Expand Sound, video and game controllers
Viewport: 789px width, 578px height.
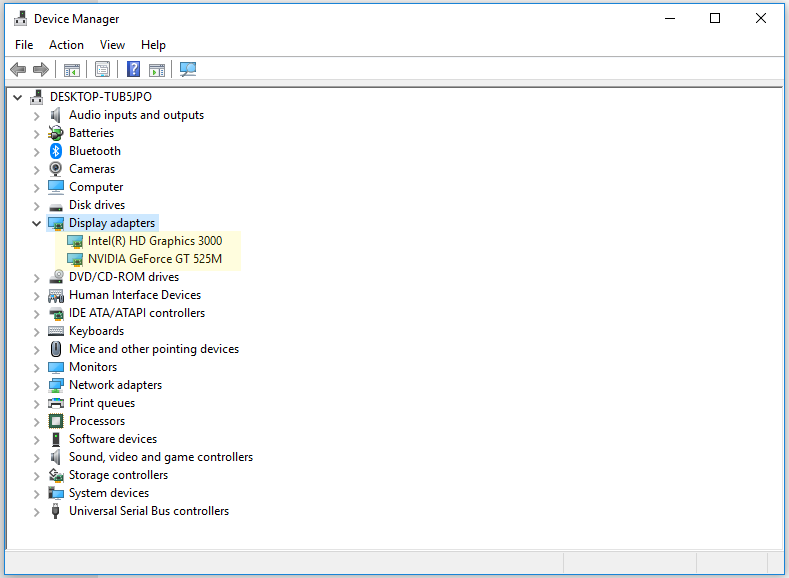click(x=36, y=458)
